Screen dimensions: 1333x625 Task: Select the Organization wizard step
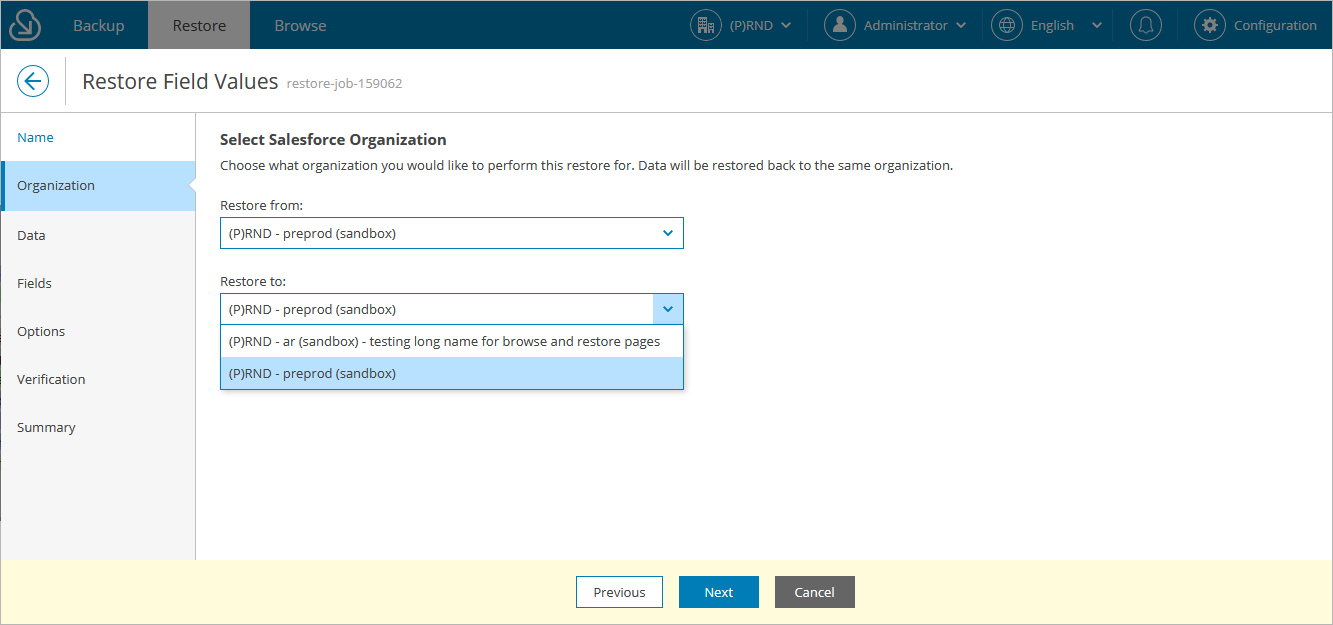tap(98, 185)
